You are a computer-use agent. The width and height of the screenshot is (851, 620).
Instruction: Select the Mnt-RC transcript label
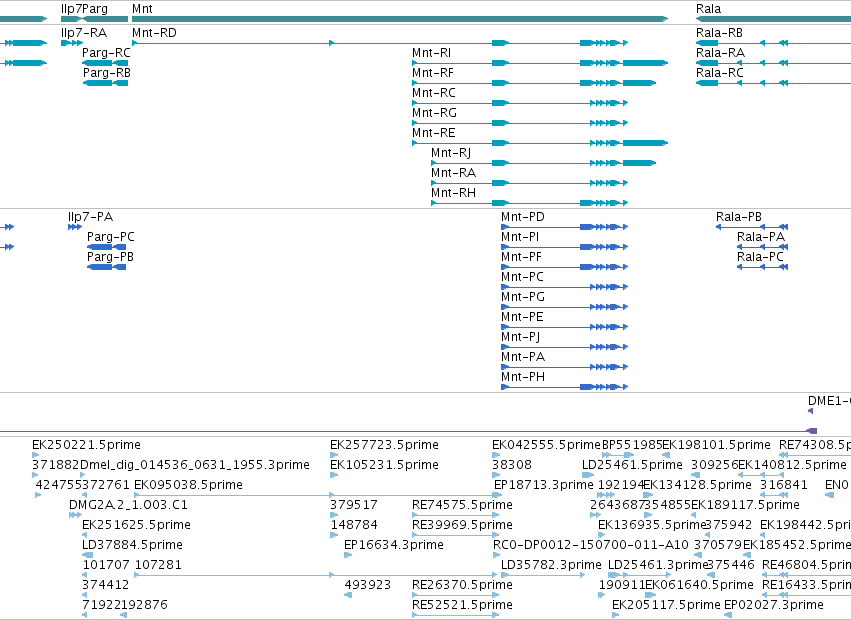(434, 93)
